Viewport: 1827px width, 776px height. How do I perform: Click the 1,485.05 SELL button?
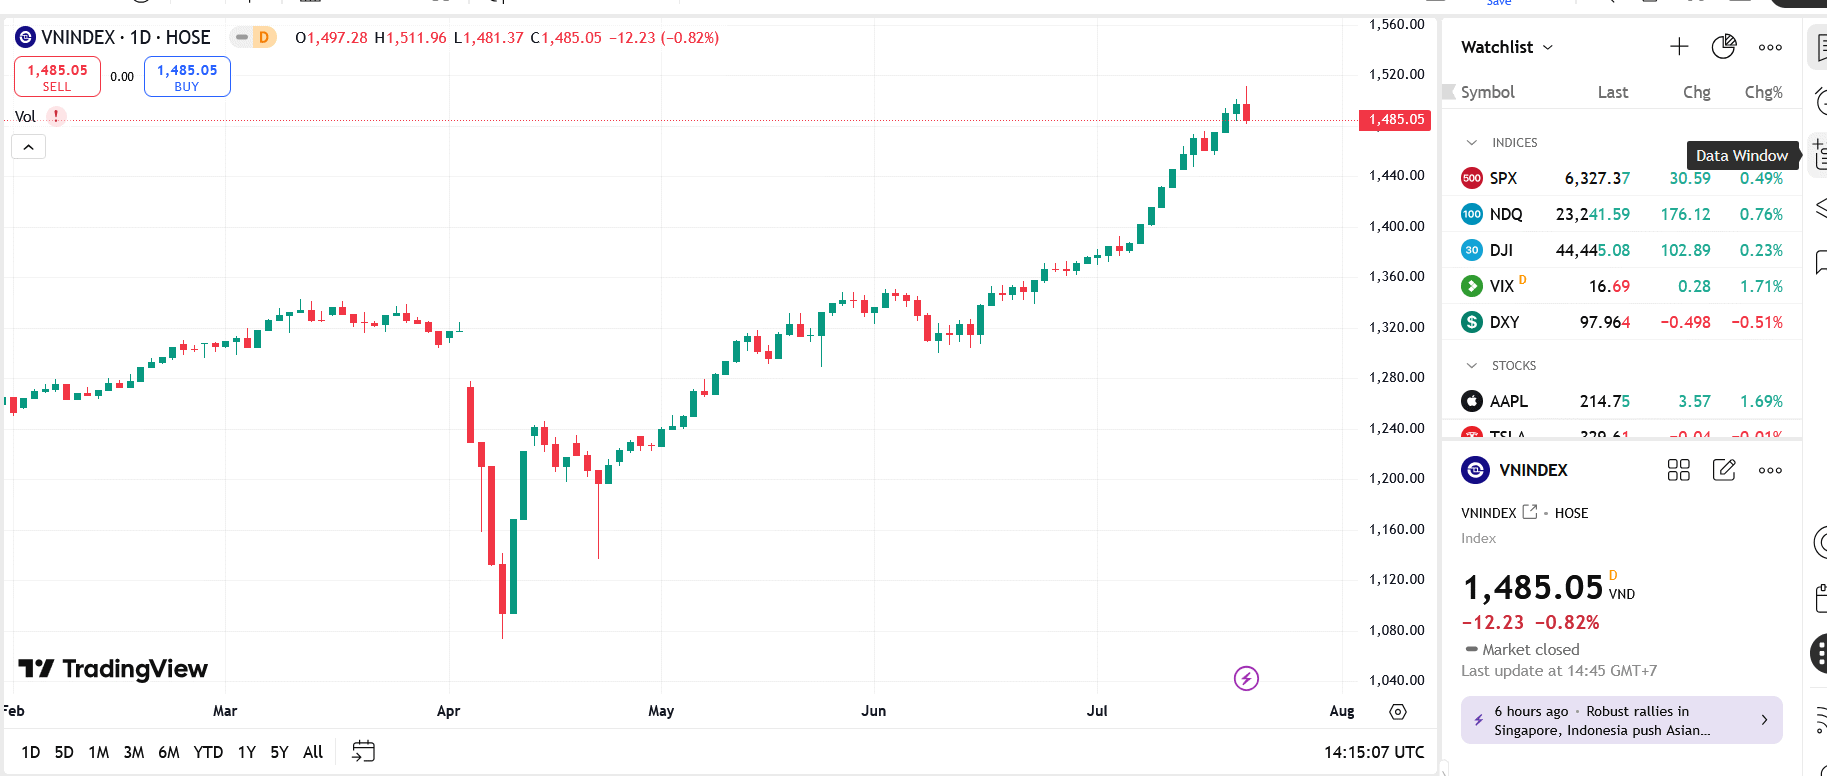pos(57,77)
